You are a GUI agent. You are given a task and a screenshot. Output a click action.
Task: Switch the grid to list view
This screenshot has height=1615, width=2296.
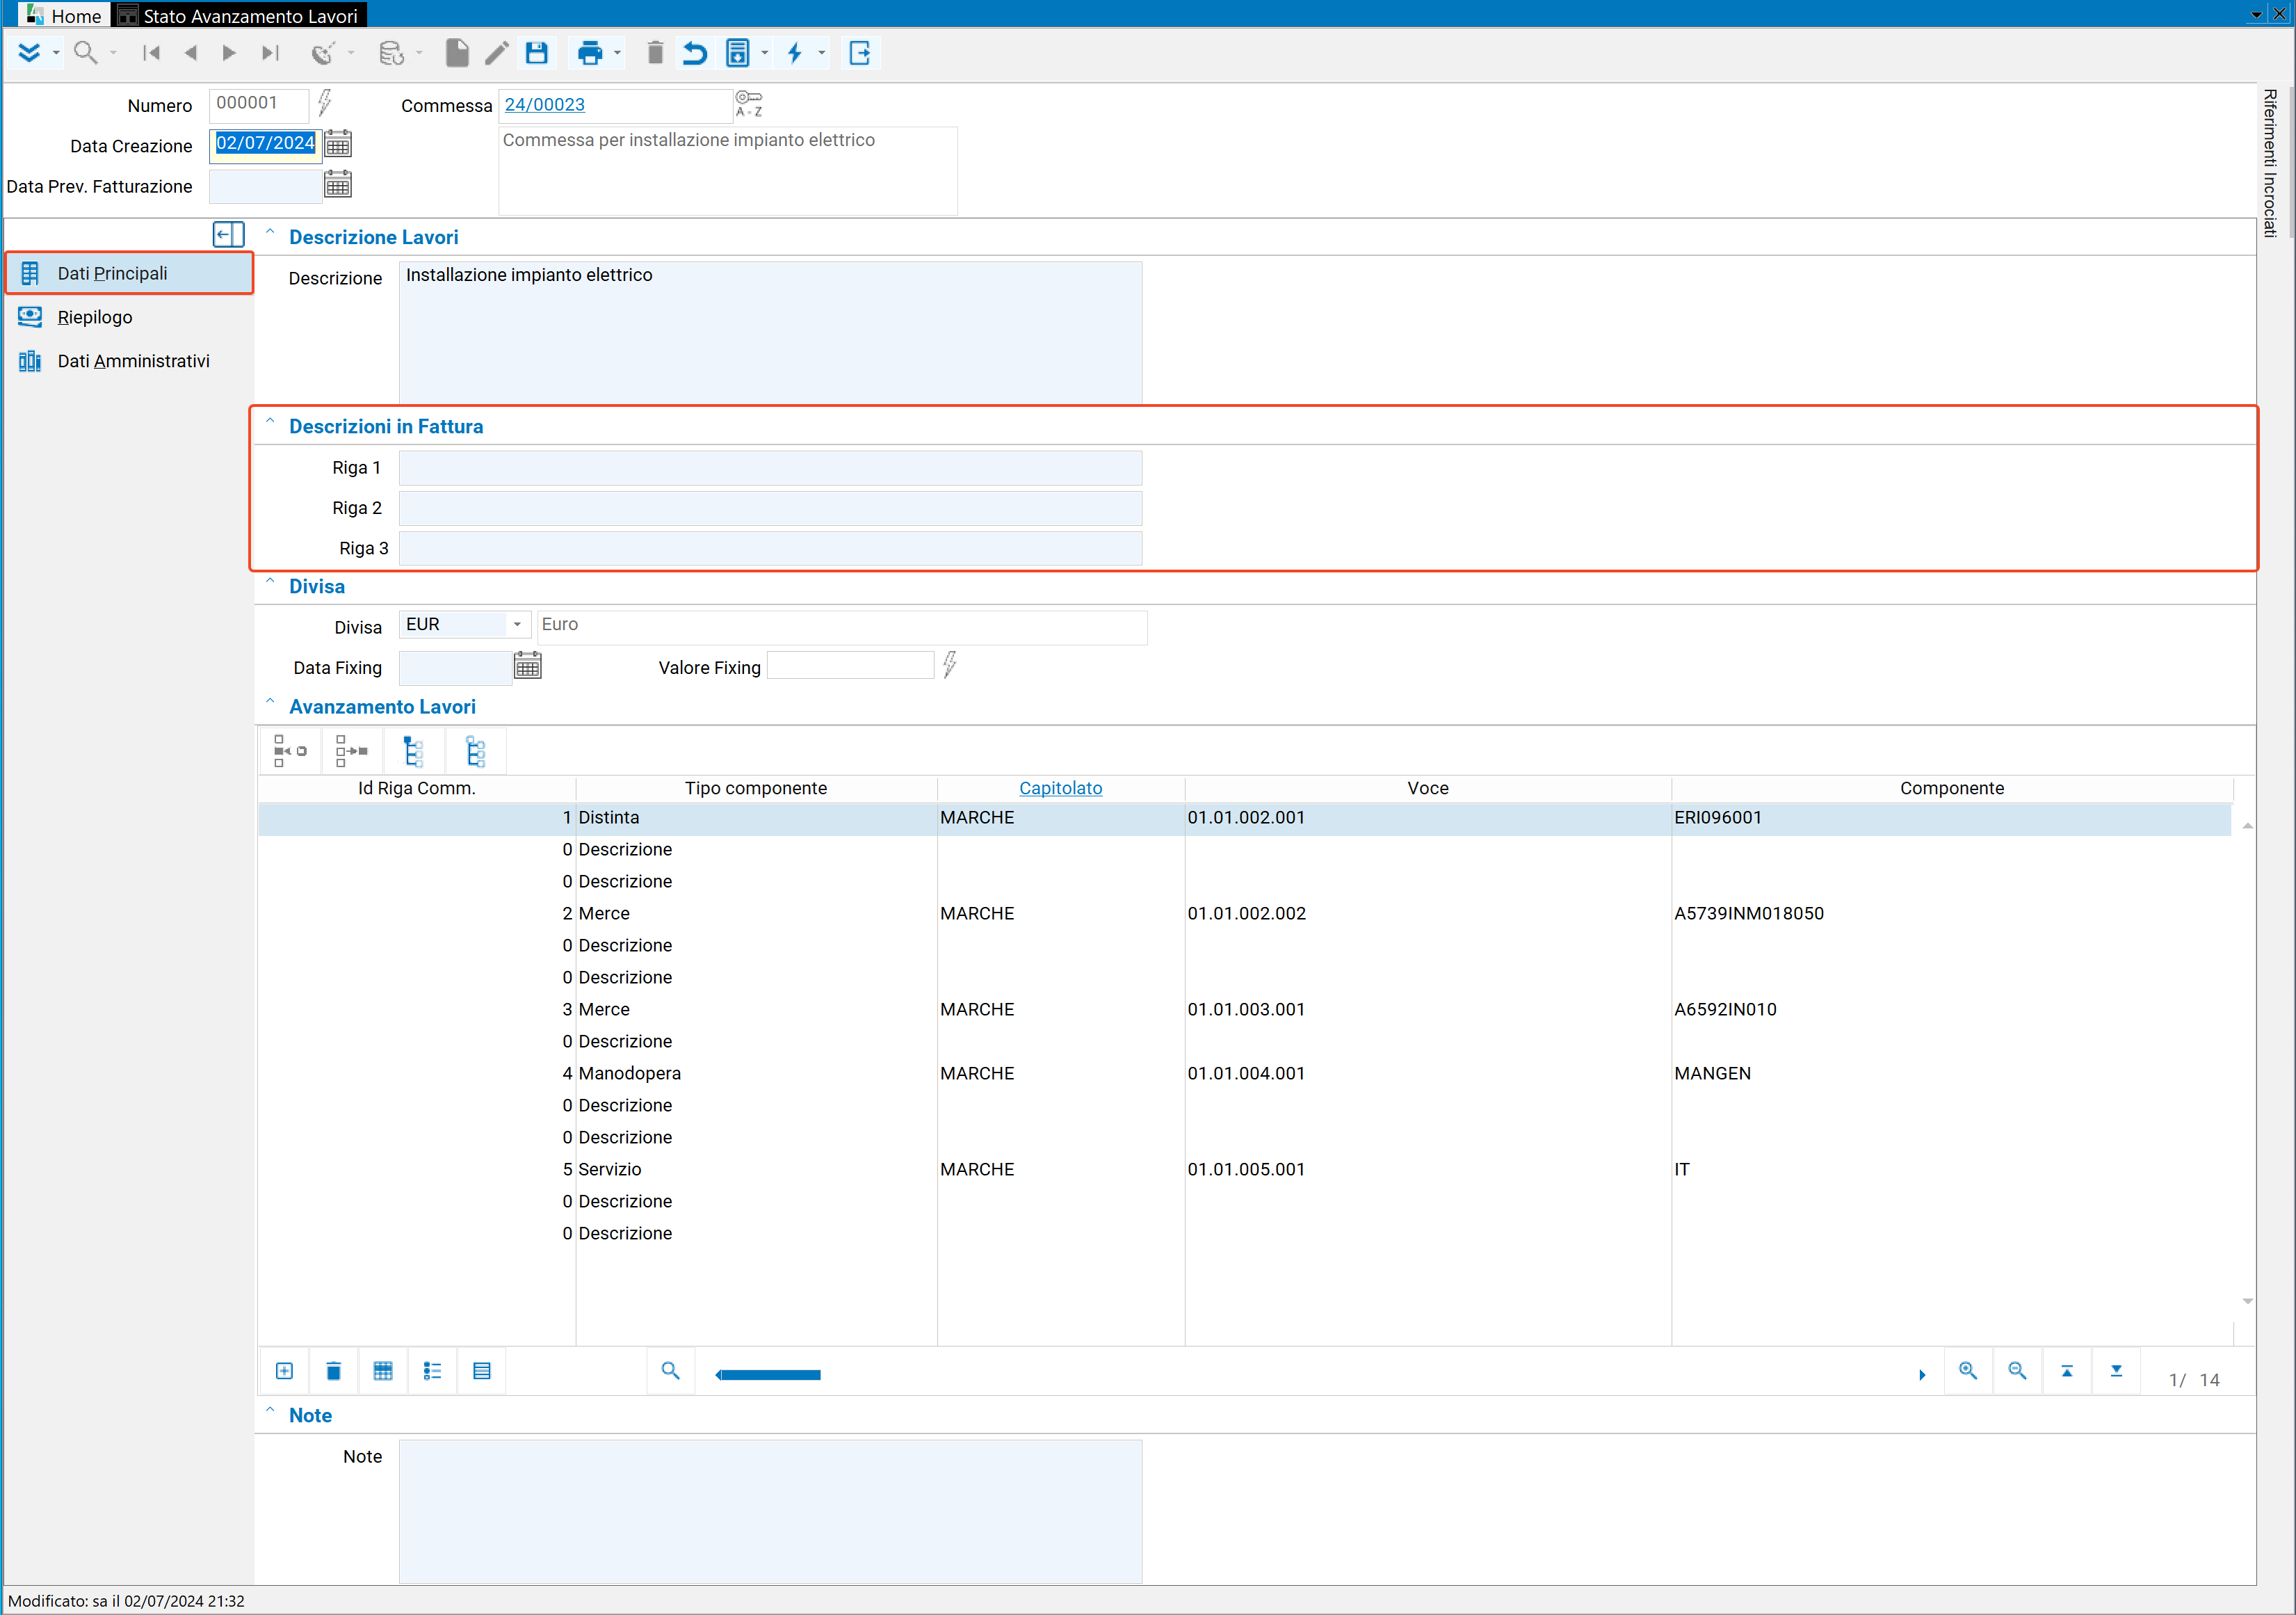click(432, 1371)
